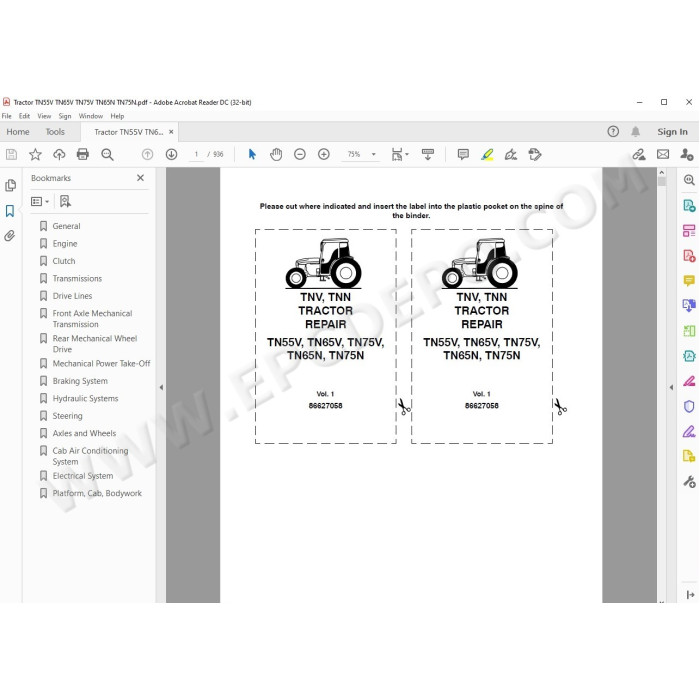Click the Save file icon
Image resolution: width=700 pixels, height=700 pixels.
click(11, 154)
